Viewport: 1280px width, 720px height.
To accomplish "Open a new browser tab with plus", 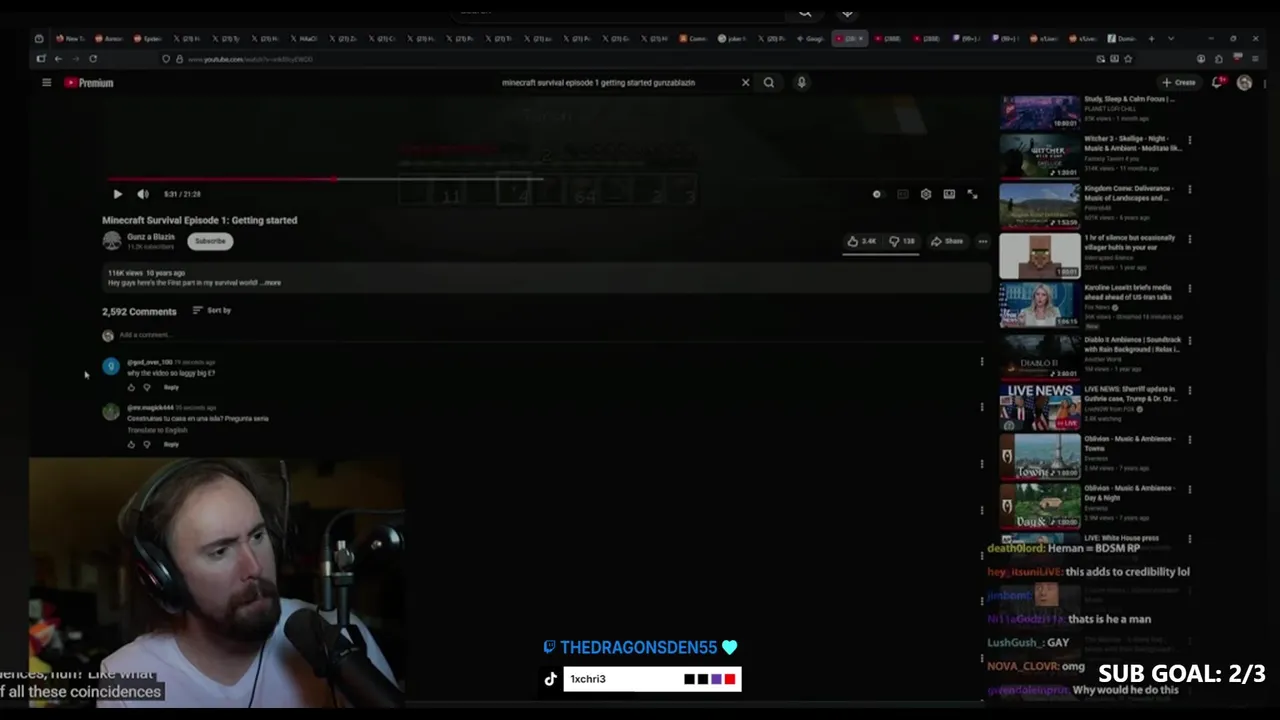I will coord(1151,39).
